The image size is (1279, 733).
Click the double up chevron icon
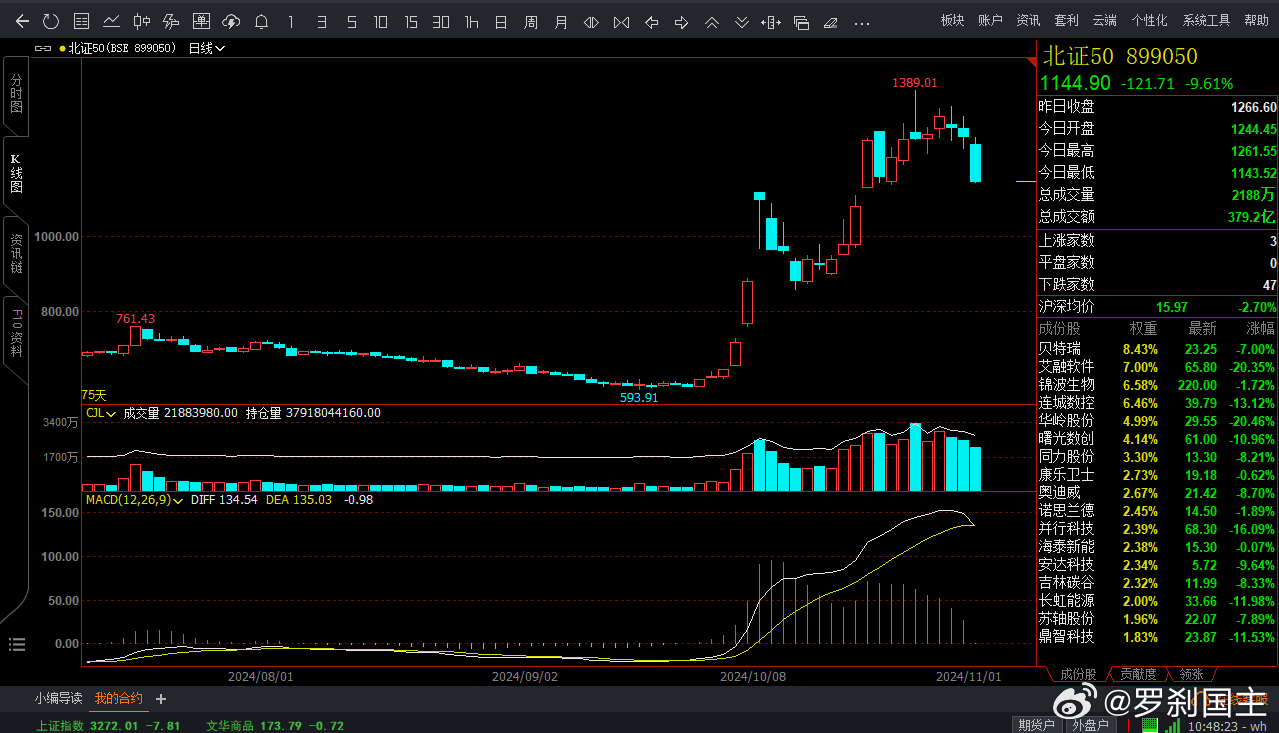coord(712,21)
